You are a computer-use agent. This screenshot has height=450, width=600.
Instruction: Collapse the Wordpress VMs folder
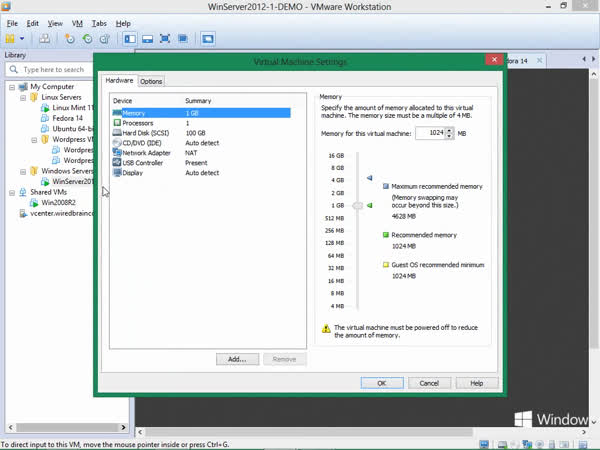tap(34, 140)
